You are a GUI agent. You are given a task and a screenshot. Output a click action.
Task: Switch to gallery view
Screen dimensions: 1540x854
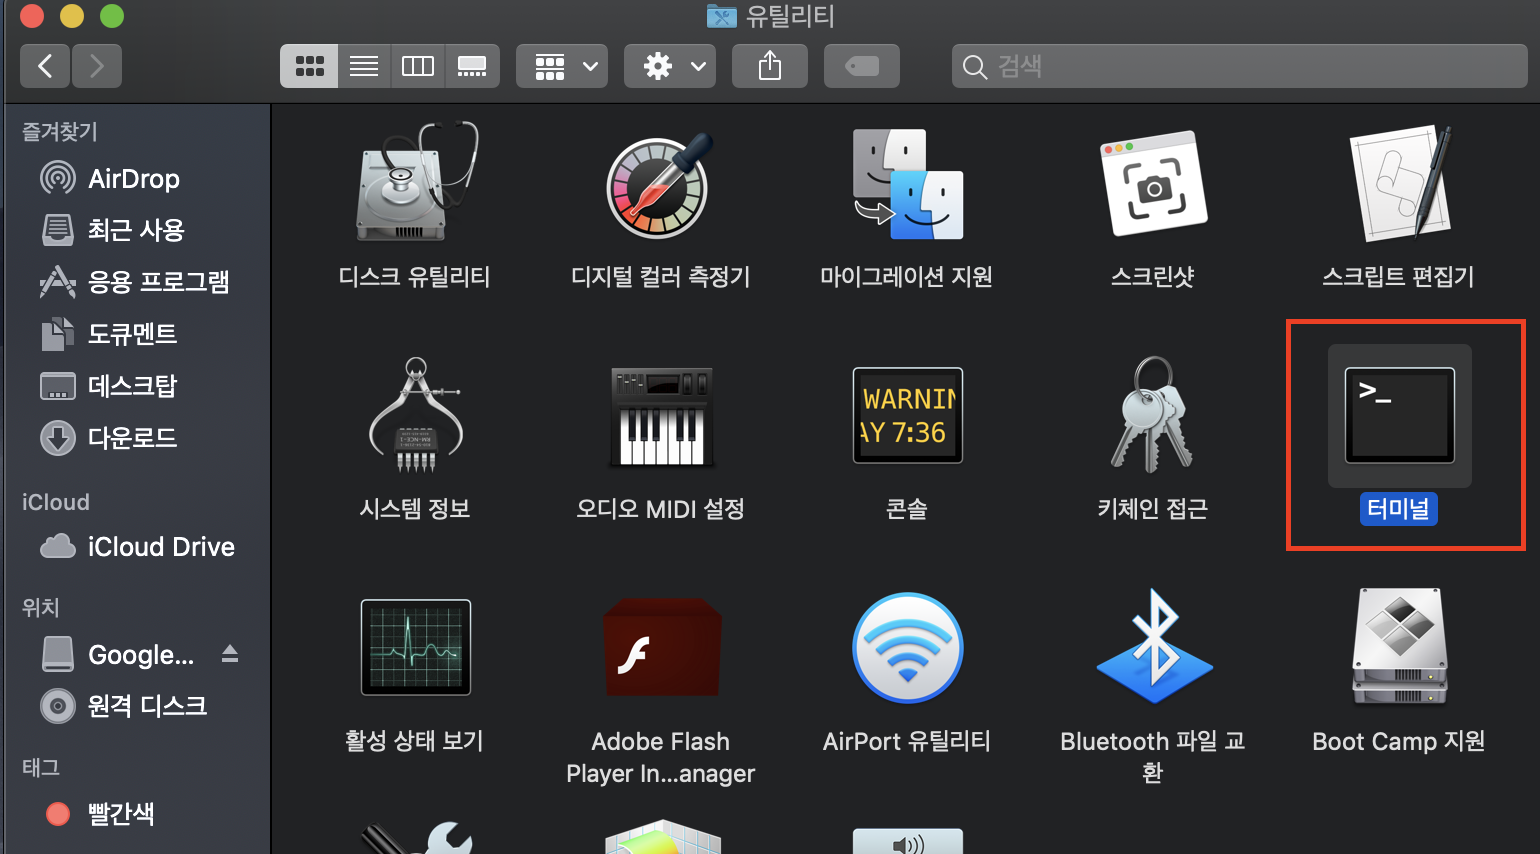tap(472, 66)
